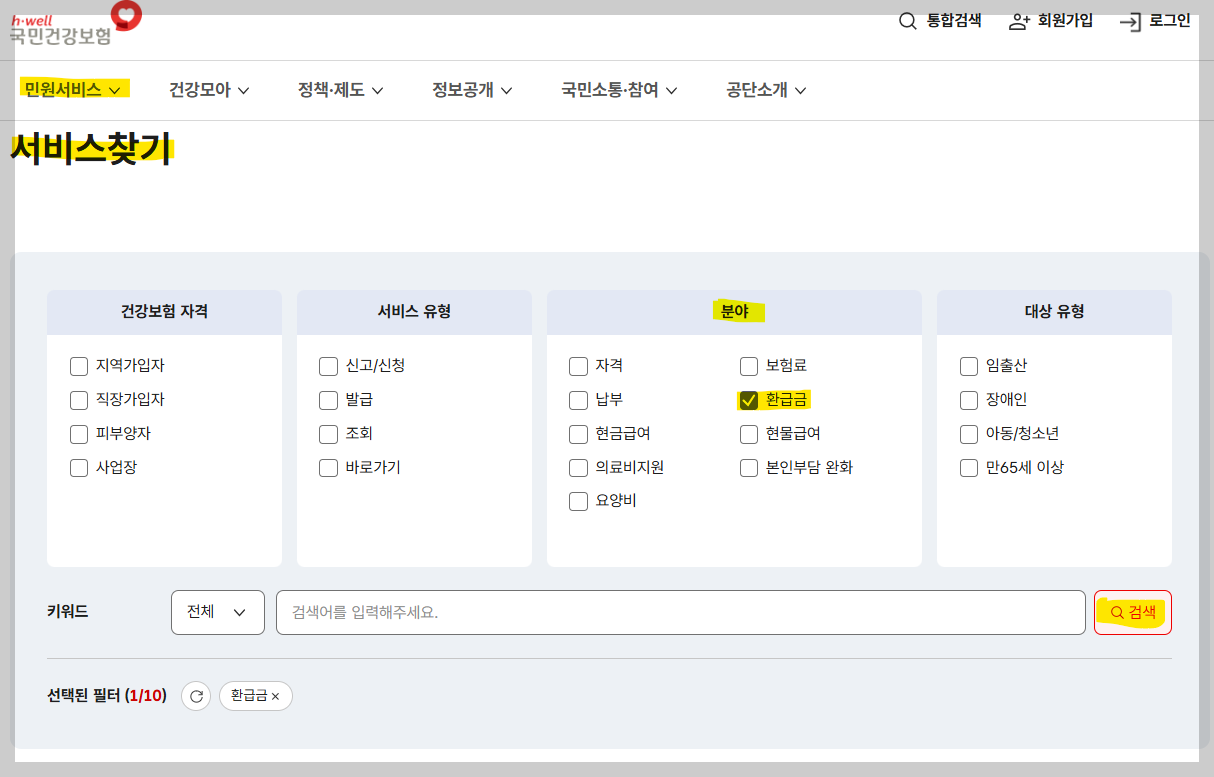The image size is (1214, 777).
Task: Check the 만65세 이상 checkbox
Action: (x=968, y=468)
